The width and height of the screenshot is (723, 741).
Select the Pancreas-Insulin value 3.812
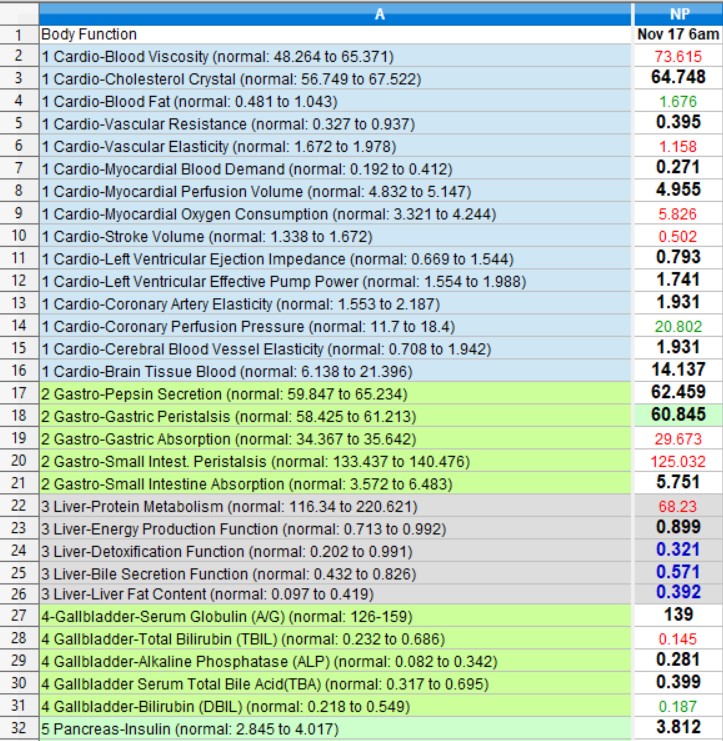(x=677, y=728)
